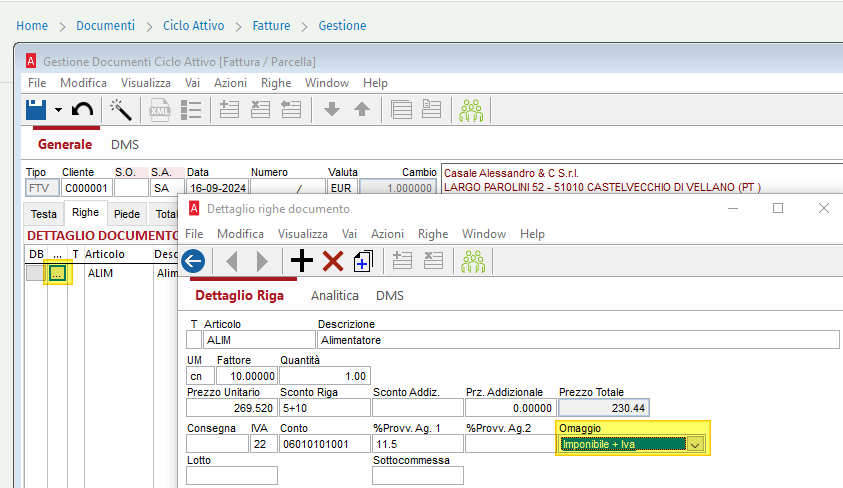Click the insert row arrow icon
Image resolution: width=843 pixels, height=488 pixels.
pos(291,110)
